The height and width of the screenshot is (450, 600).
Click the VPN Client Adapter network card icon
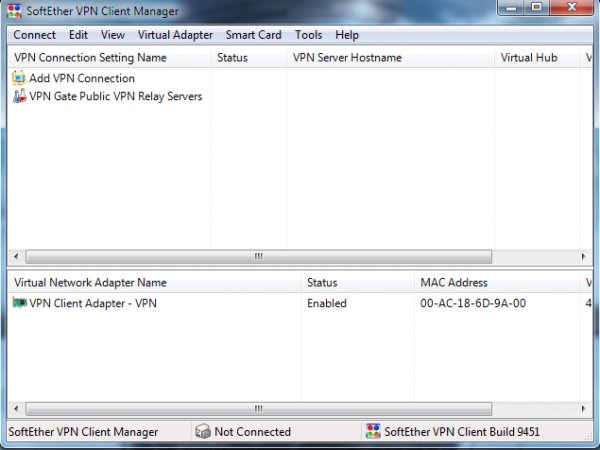pyautogui.click(x=19, y=303)
